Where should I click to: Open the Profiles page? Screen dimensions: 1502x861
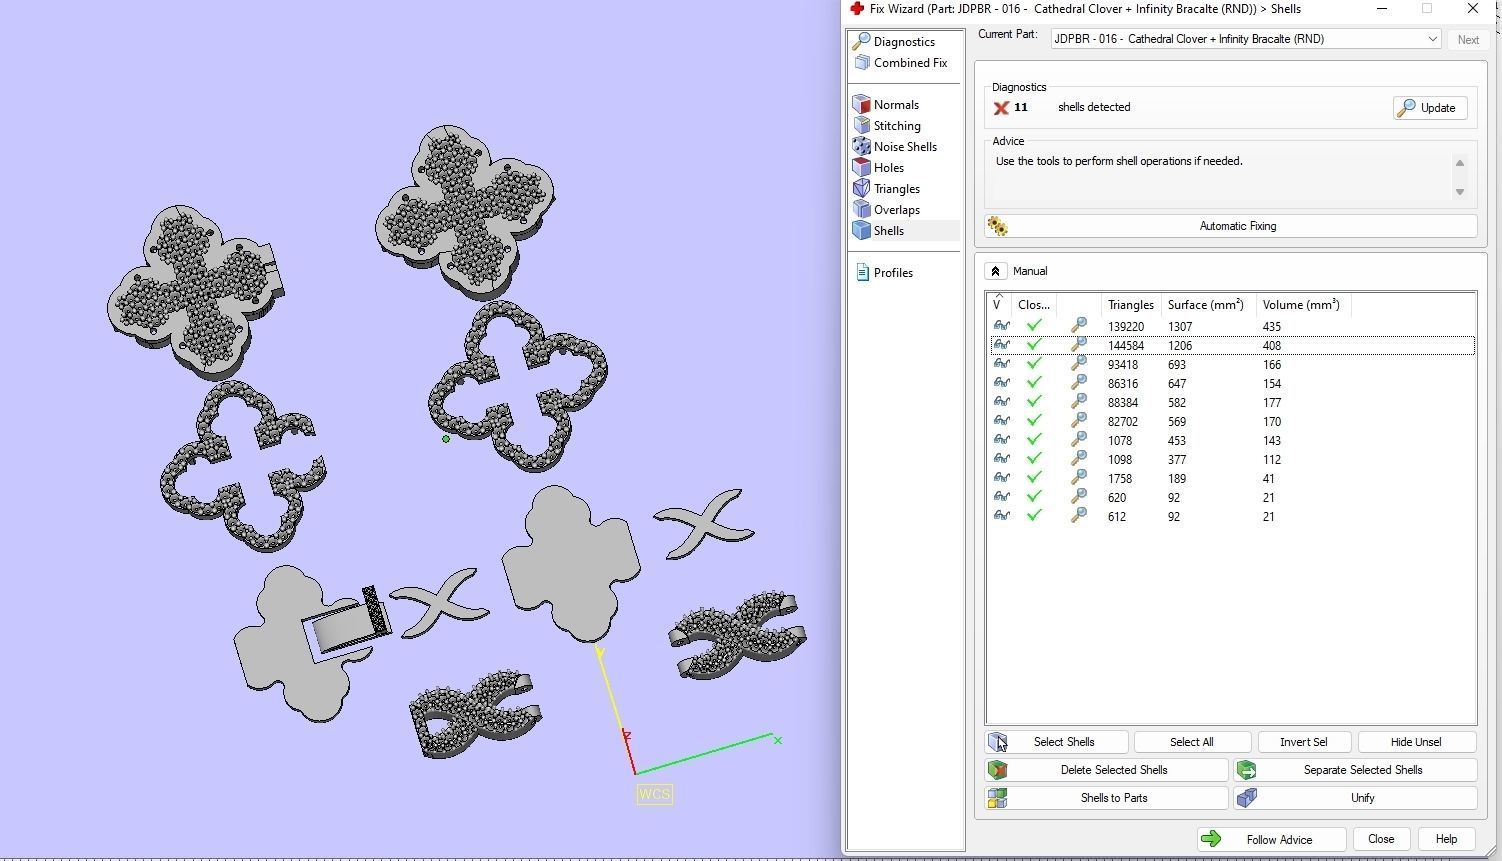pyautogui.click(x=893, y=273)
